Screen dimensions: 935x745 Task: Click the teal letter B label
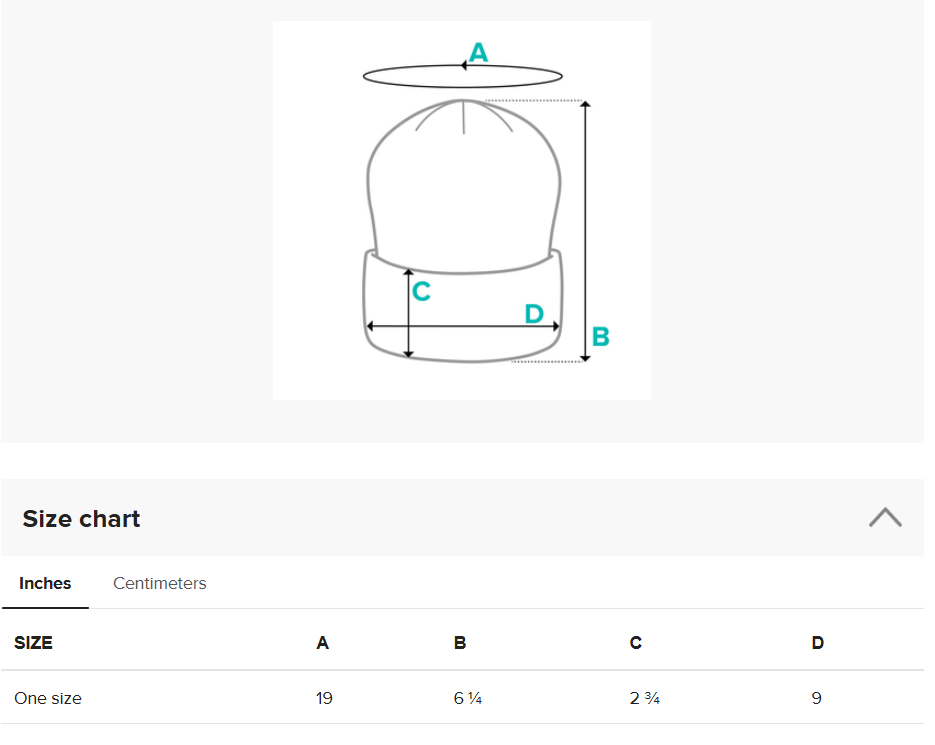coord(600,336)
